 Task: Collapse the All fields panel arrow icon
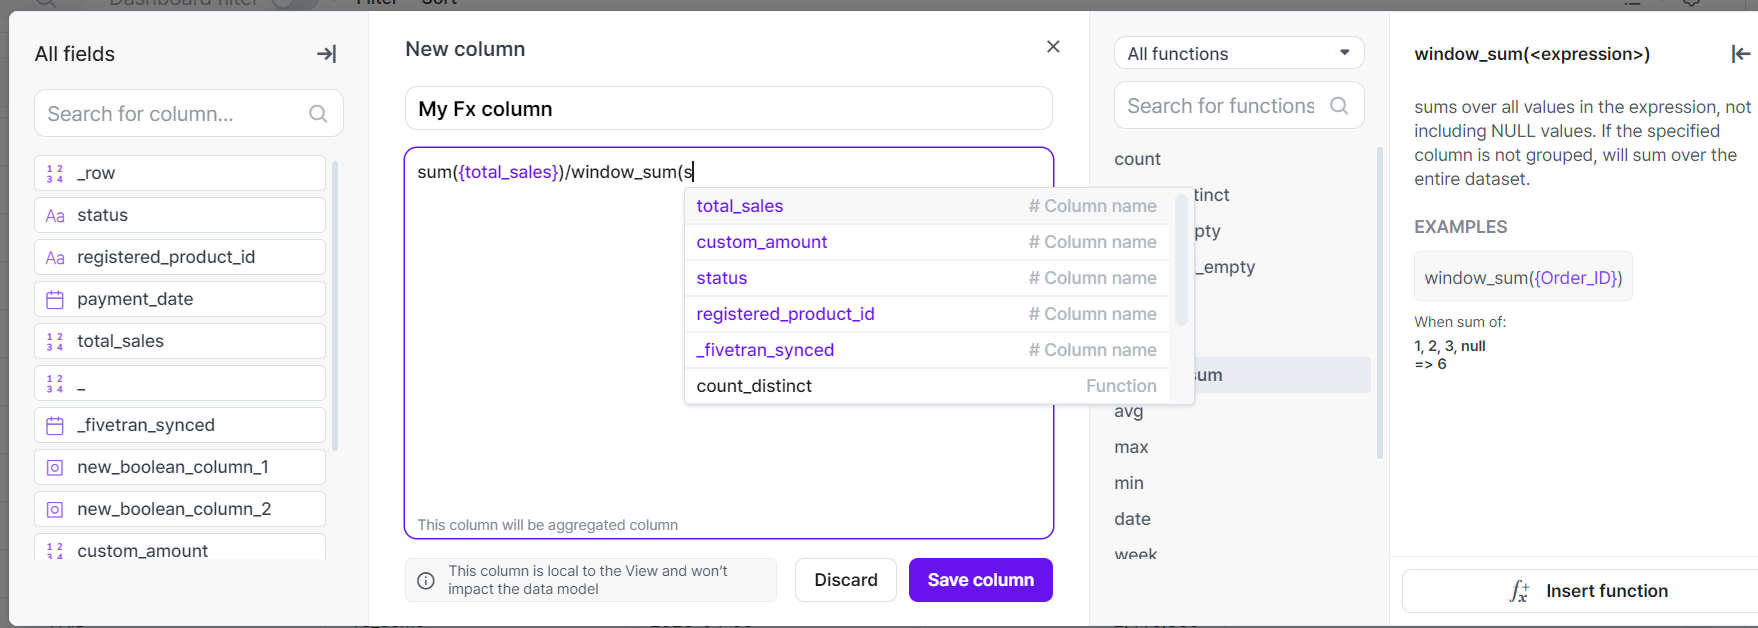tap(326, 54)
